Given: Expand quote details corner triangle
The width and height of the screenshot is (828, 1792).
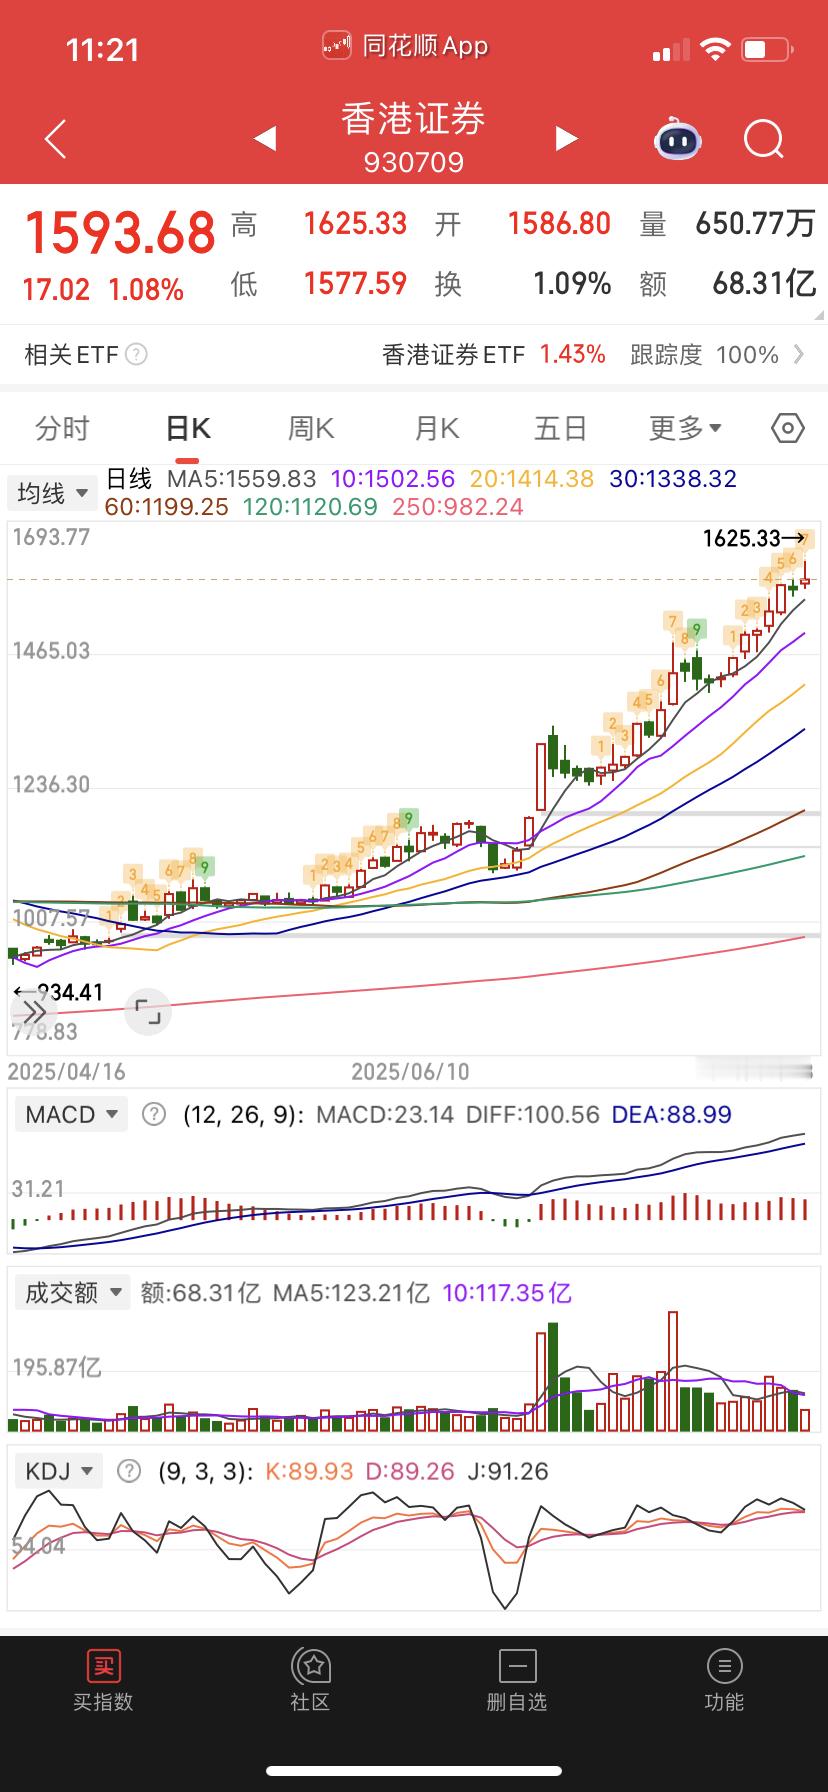Looking at the screenshot, I should (x=818, y=313).
